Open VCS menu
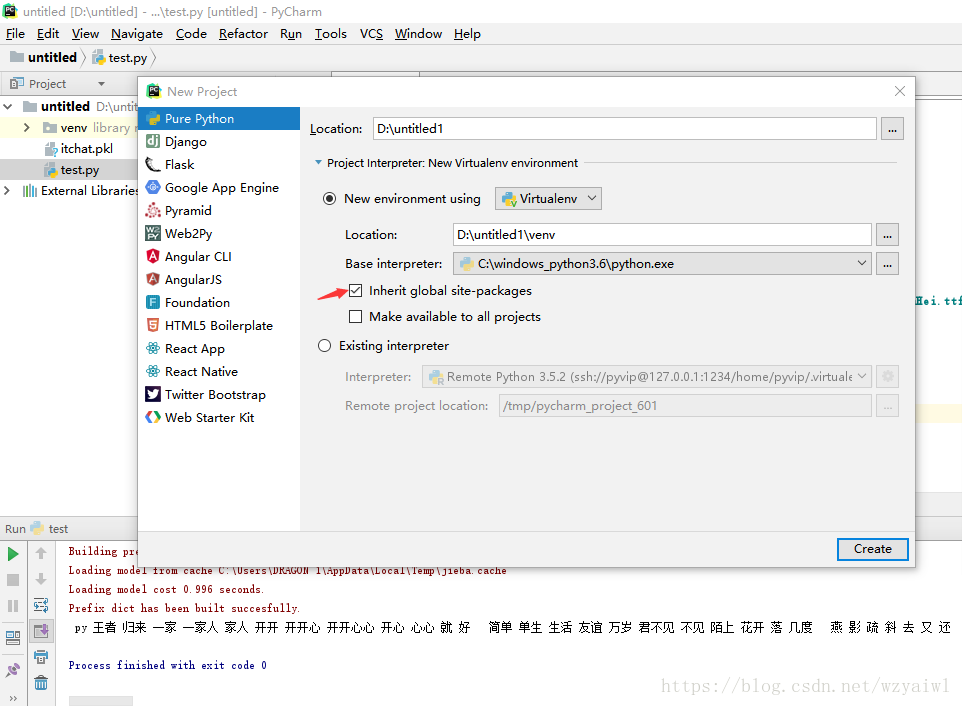The width and height of the screenshot is (962, 706). pos(371,34)
